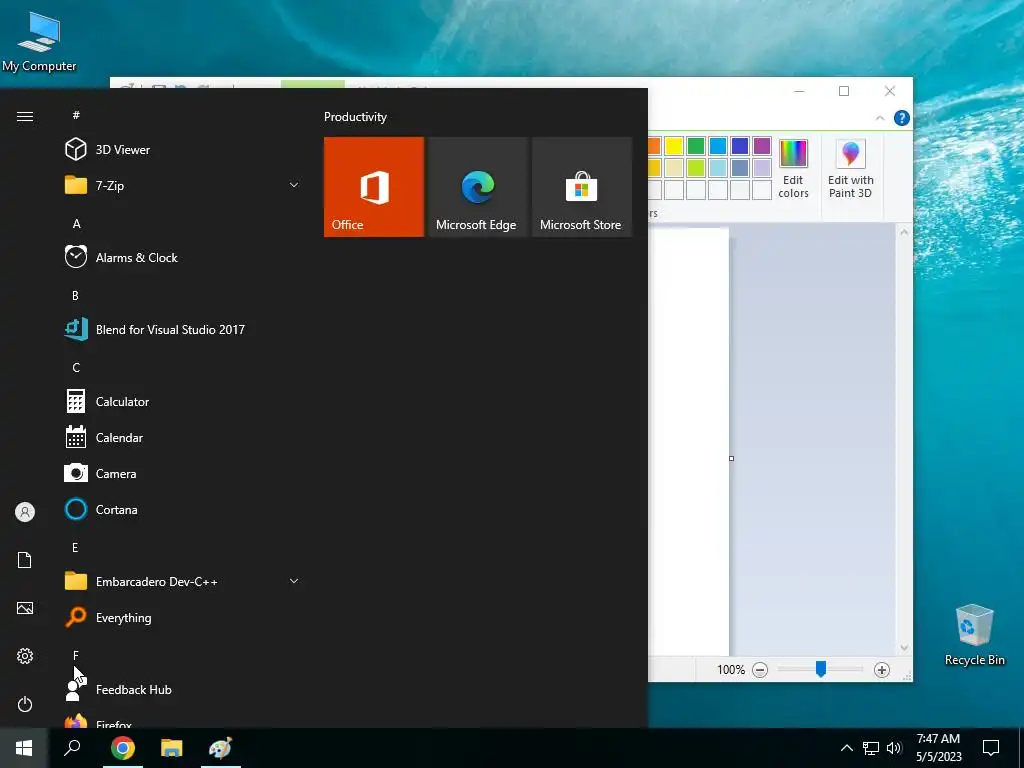The height and width of the screenshot is (768, 1024).
Task: Select the green color swatch in Paint
Action: tap(696, 146)
